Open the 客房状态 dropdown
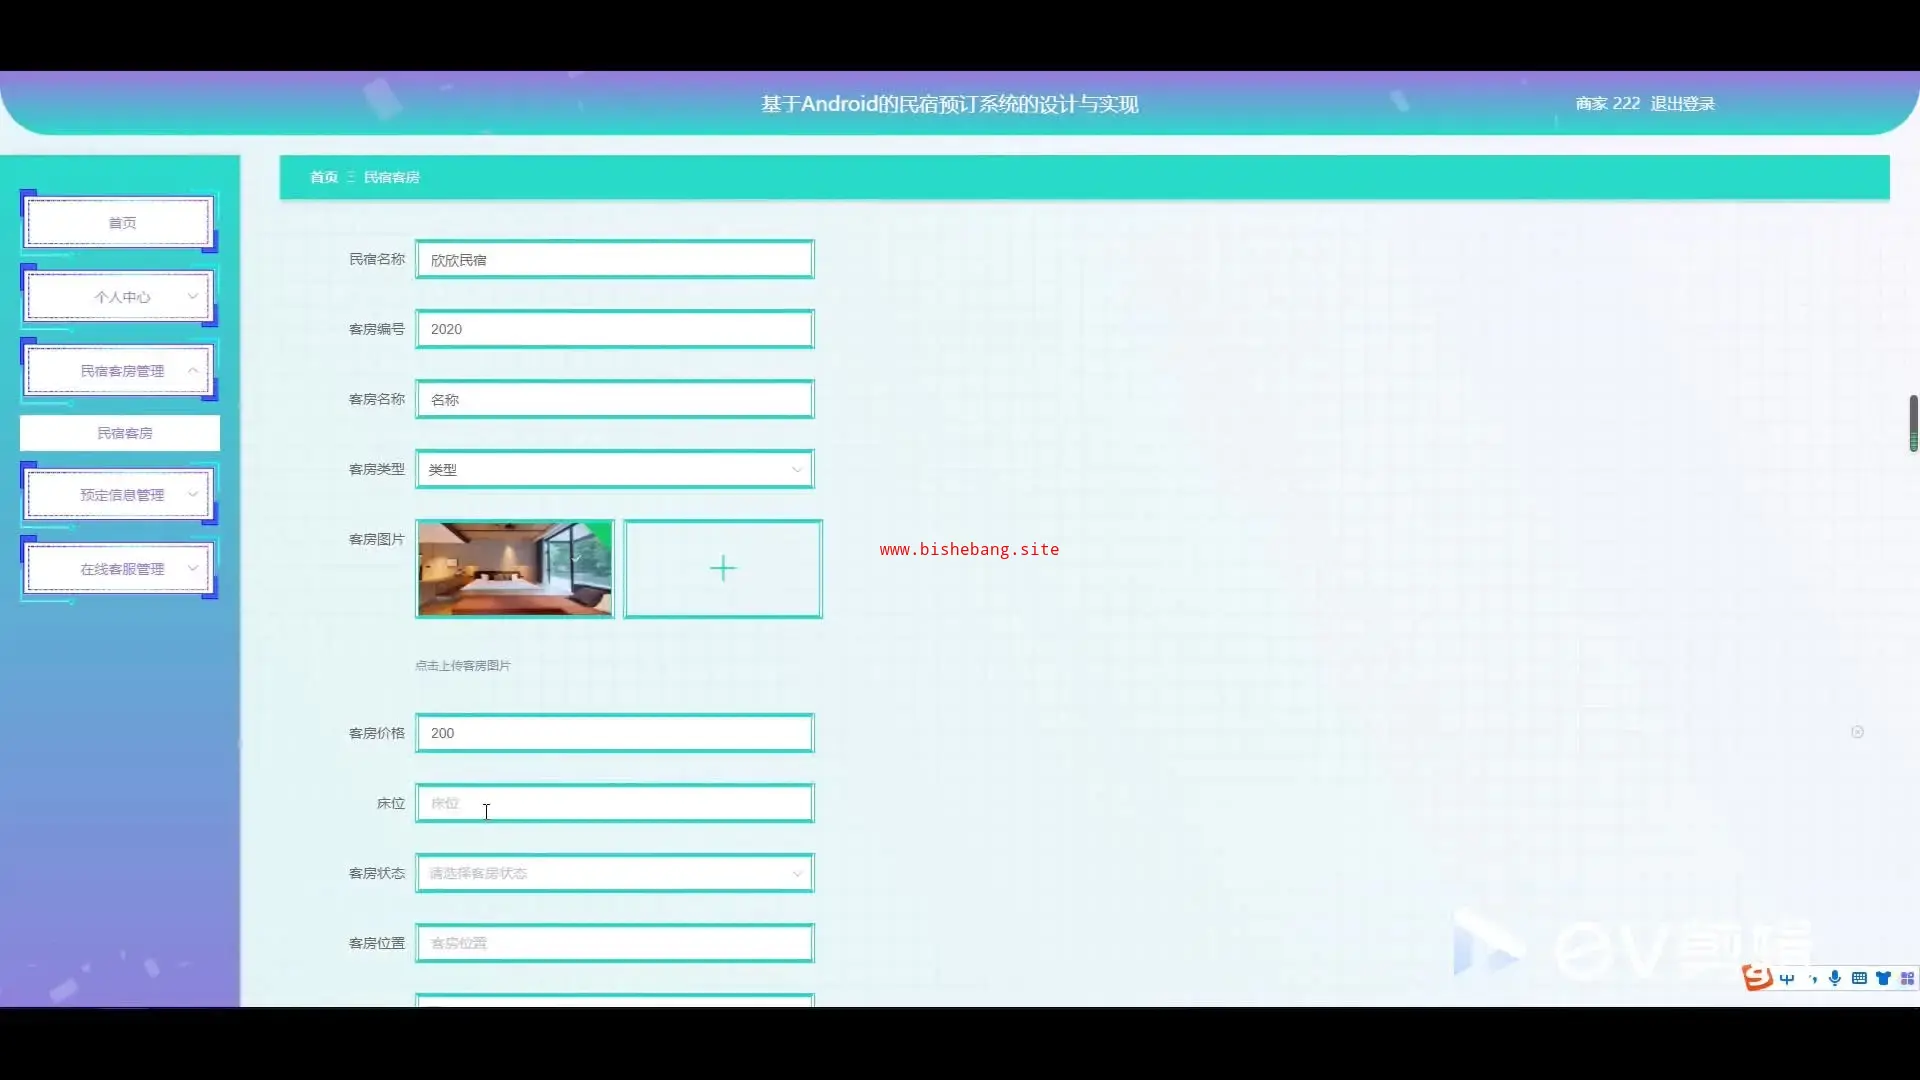 (x=615, y=873)
